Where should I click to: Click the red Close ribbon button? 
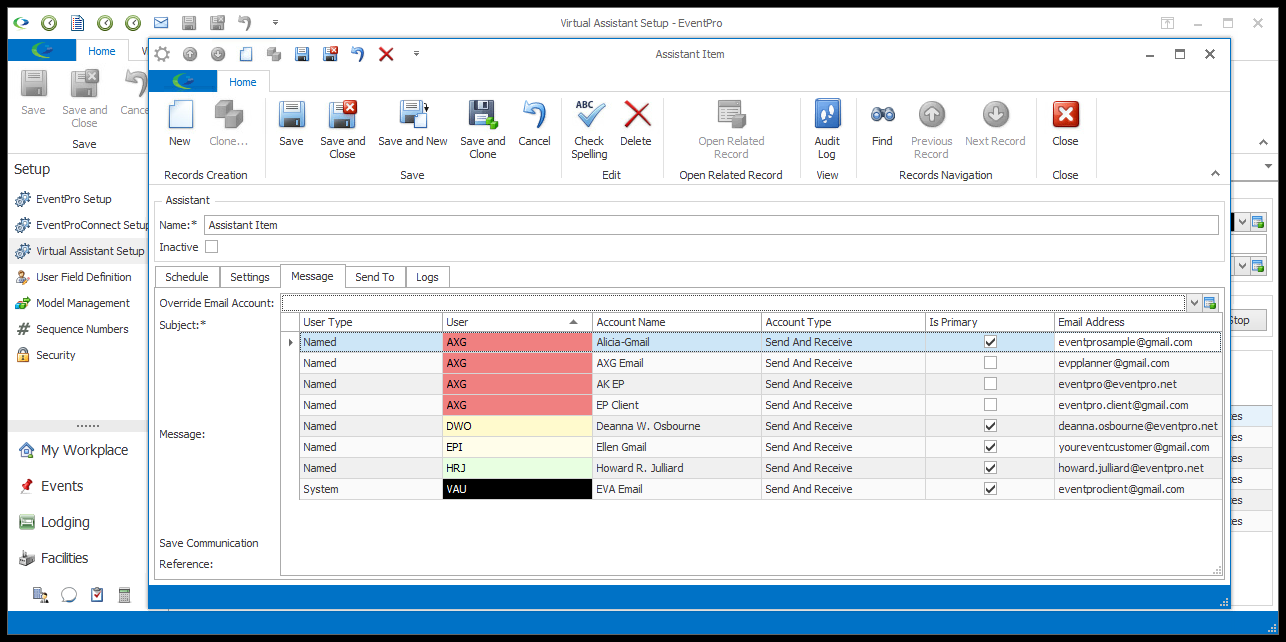[x=1066, y=123]
